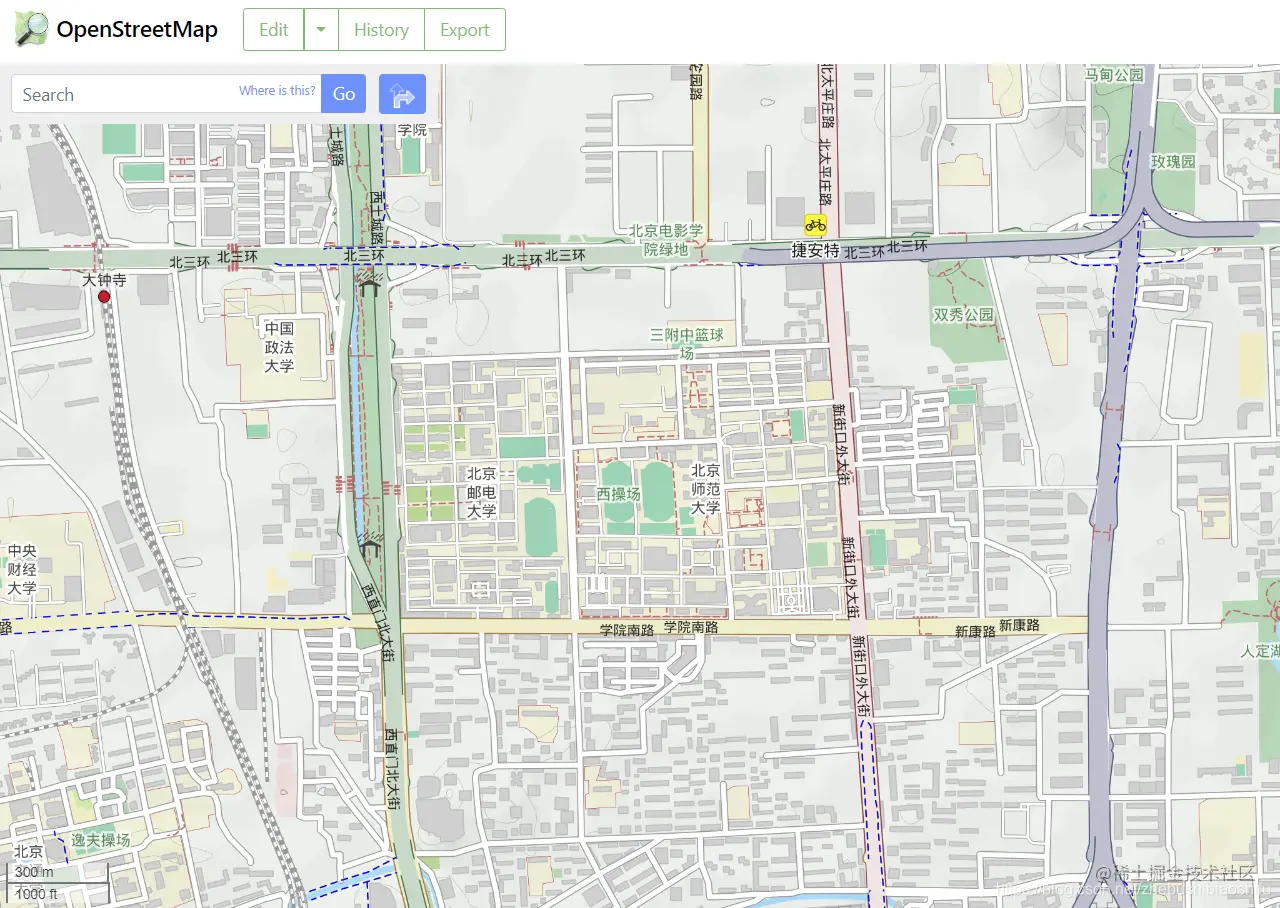Viewport: 1280px width, 908px height.
Task: Open the Export tab
Action: tap(465, 29)
